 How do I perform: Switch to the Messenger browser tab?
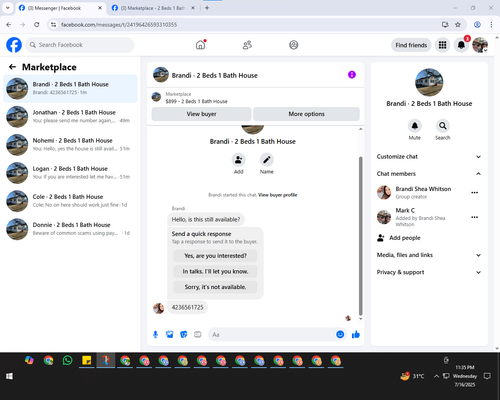(x=61, y=8)
